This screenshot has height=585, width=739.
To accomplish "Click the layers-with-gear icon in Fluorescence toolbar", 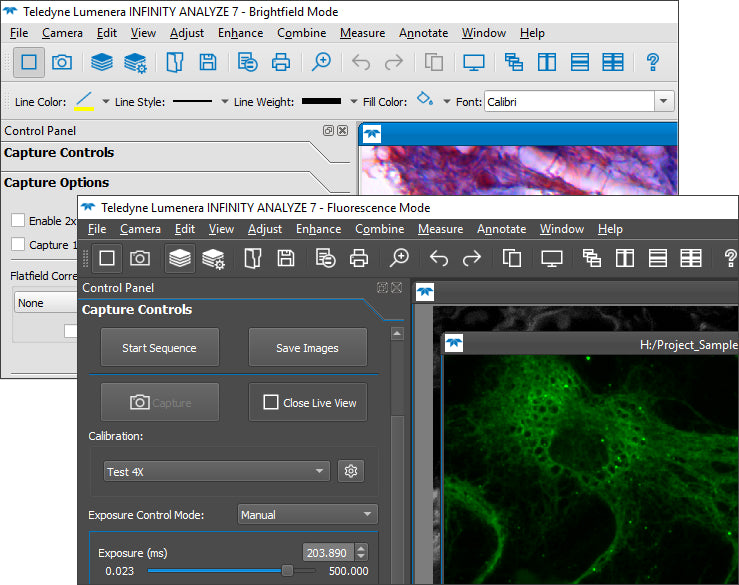I will coord(213,258).
